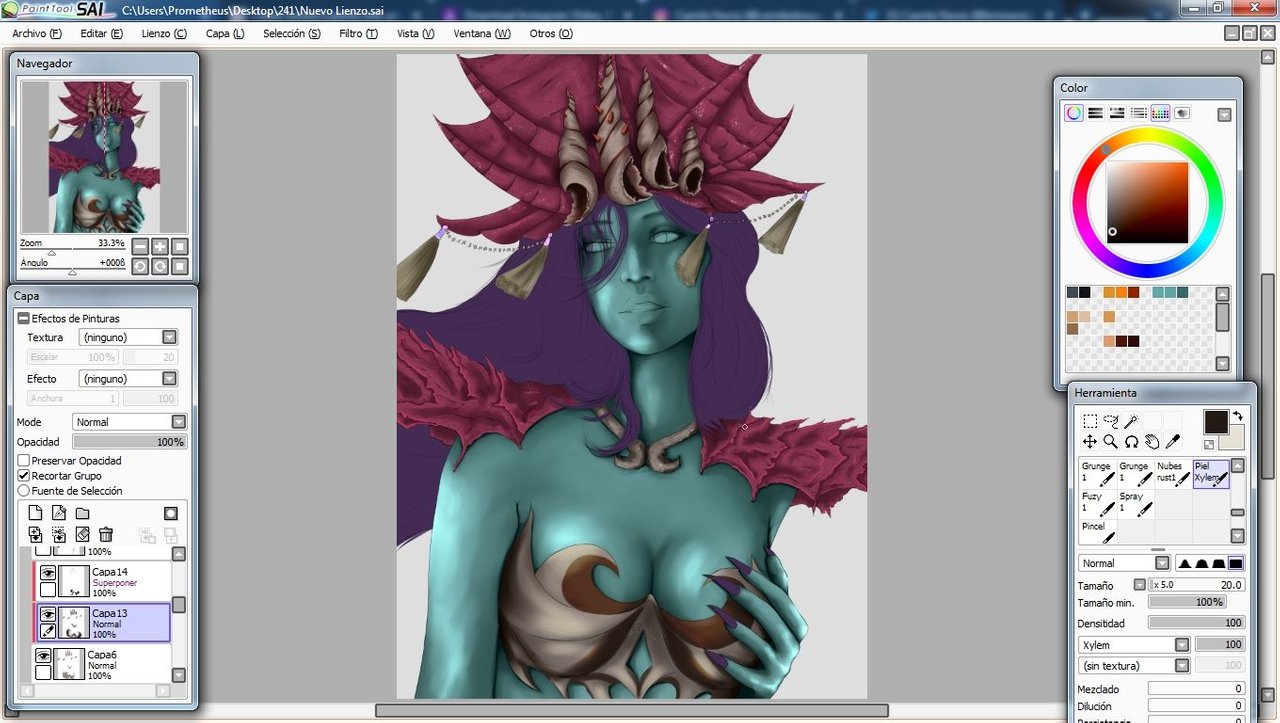Select the Rotate view tool
This screenshot has height=723, width=1280.
click(1131, 441)
